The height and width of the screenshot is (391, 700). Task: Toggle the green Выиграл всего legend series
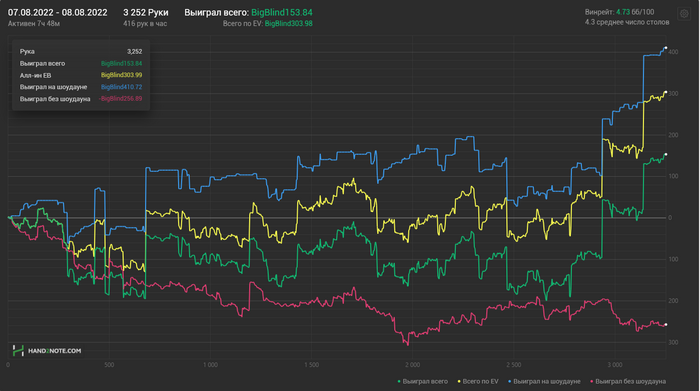pyautogui.click(x=423, y=381)
